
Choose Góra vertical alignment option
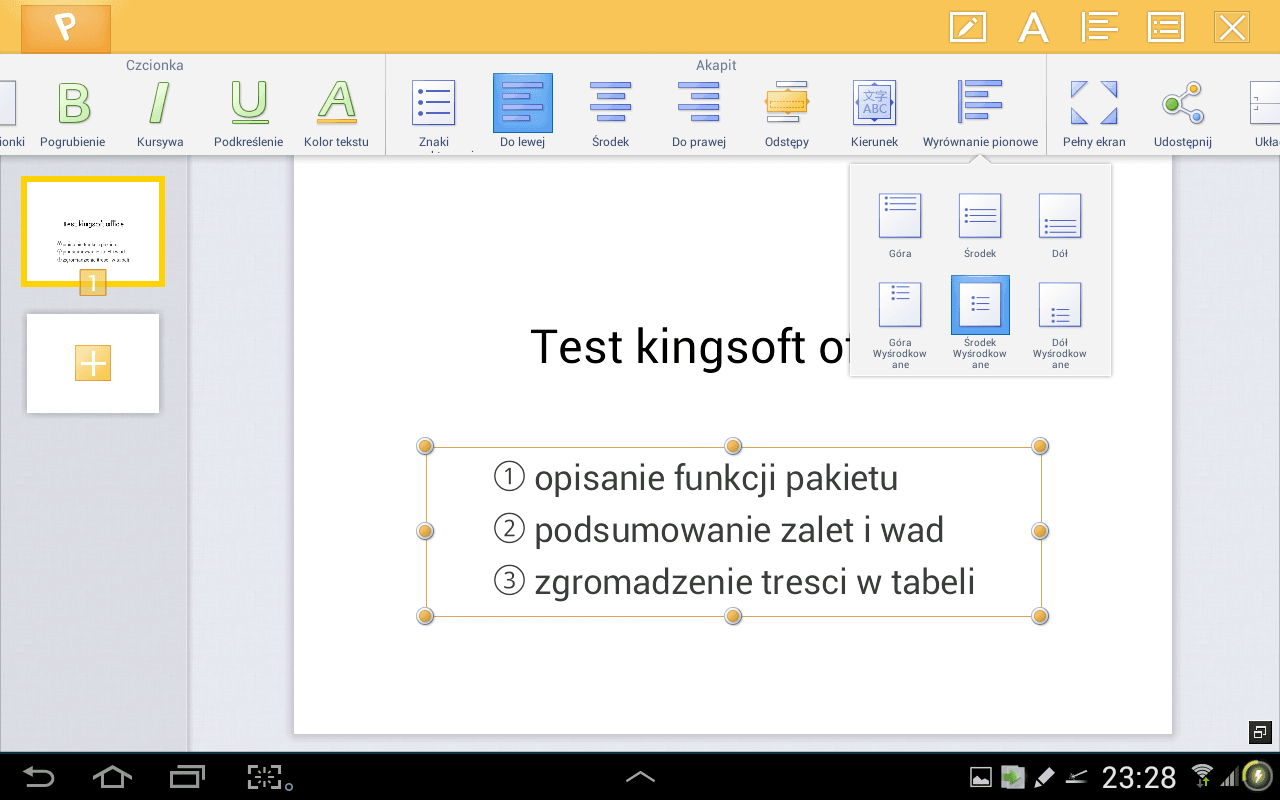coord(900,225)
